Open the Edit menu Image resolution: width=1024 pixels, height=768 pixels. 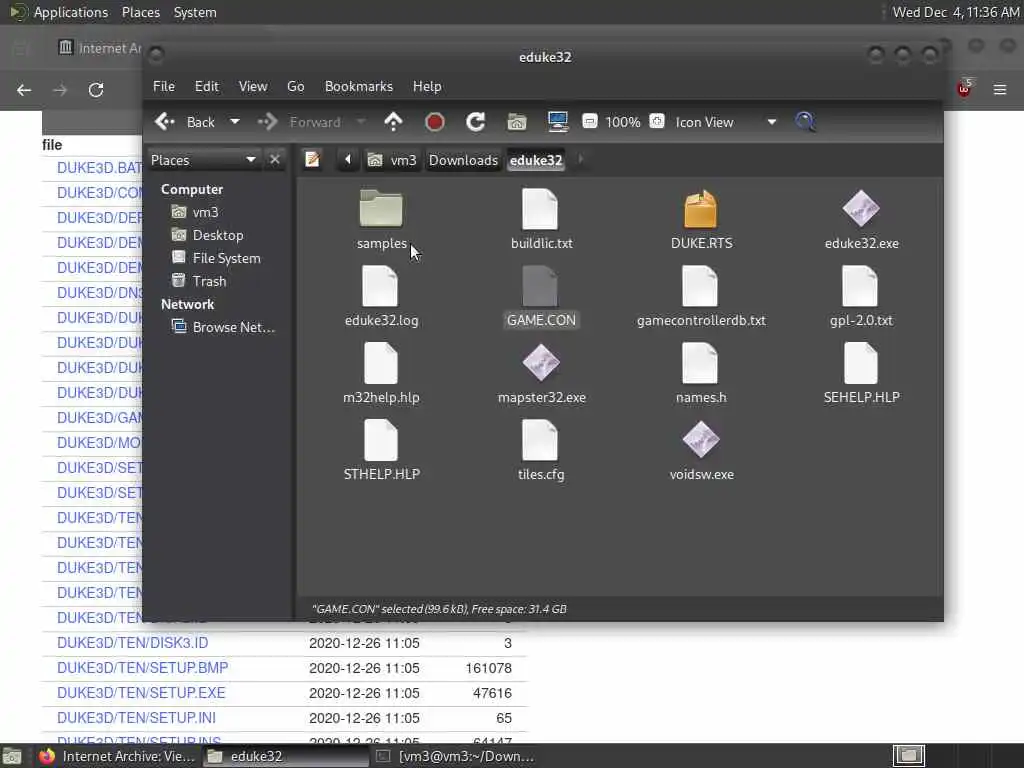tap(206, 86)
